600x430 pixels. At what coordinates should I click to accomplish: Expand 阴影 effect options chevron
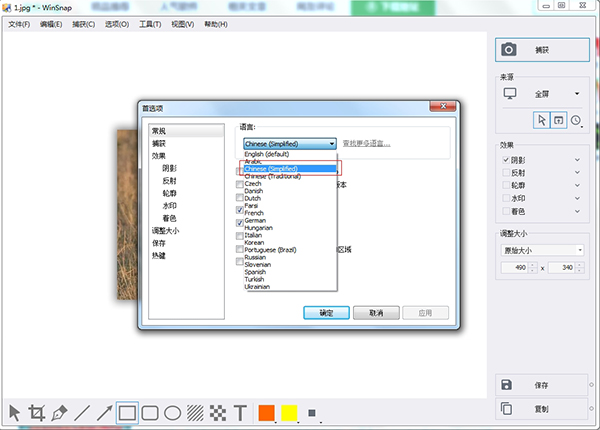577,160
